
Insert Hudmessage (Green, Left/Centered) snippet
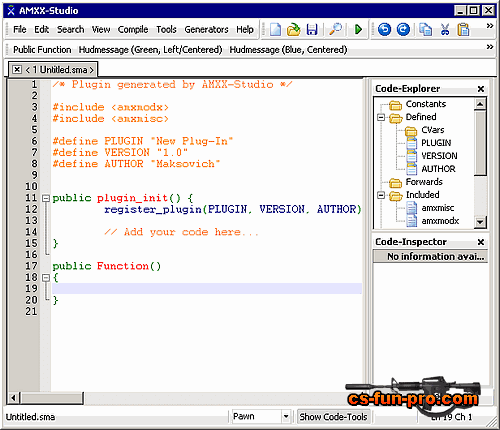point(150,50)
